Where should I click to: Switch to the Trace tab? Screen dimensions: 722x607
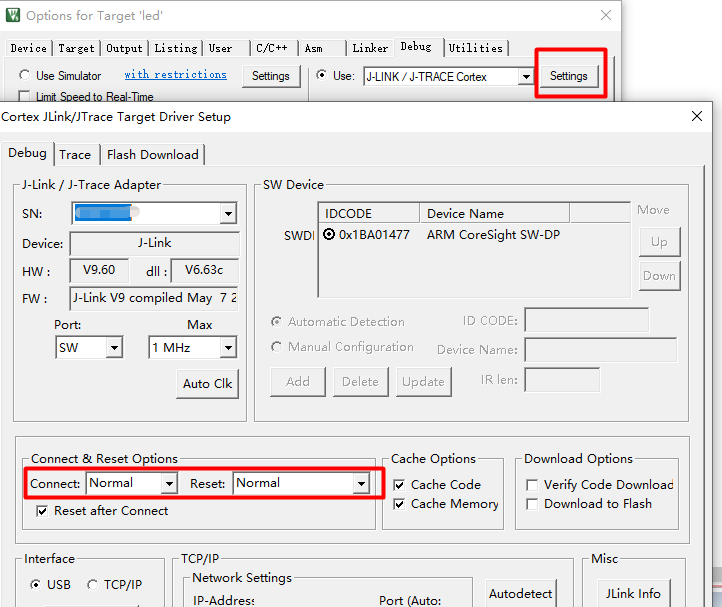75,155
